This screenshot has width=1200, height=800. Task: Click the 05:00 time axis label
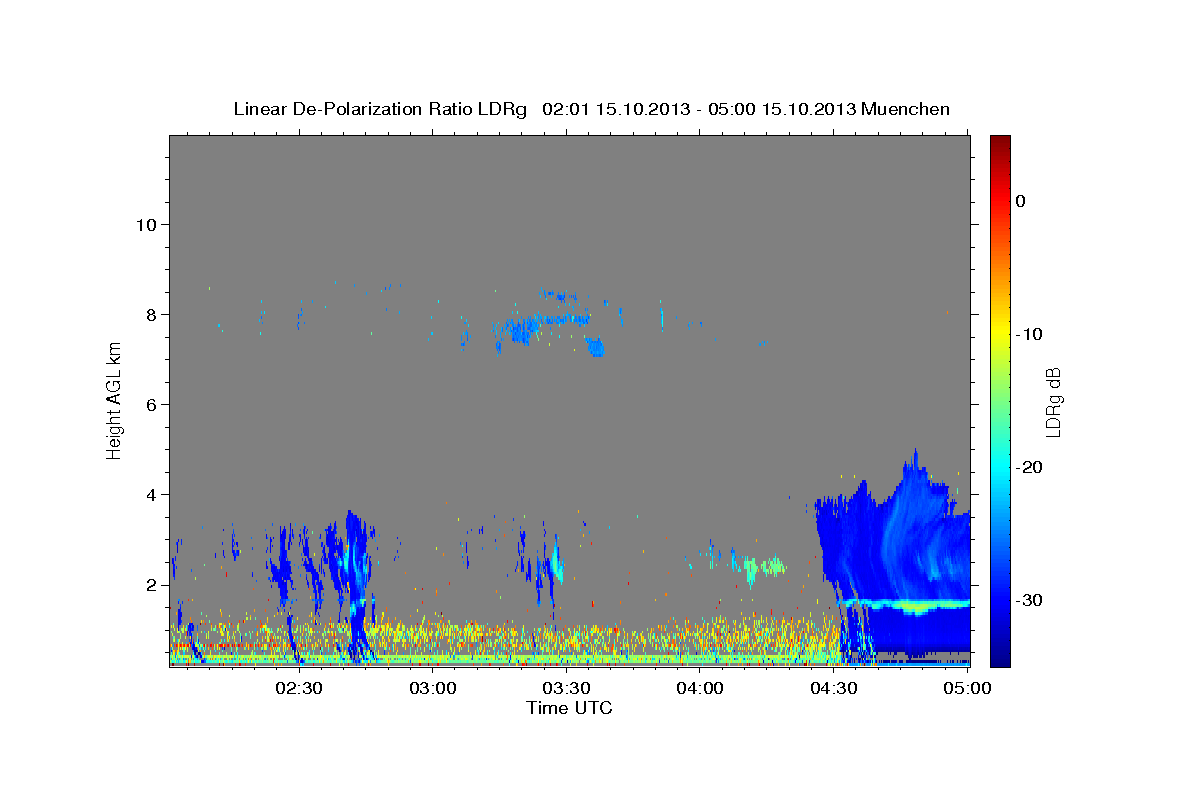point(967,688)
